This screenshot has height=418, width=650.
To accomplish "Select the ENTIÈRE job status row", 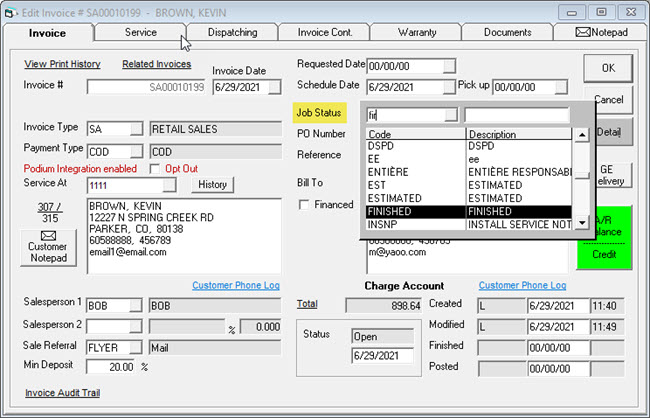I will tap(469, 172).
